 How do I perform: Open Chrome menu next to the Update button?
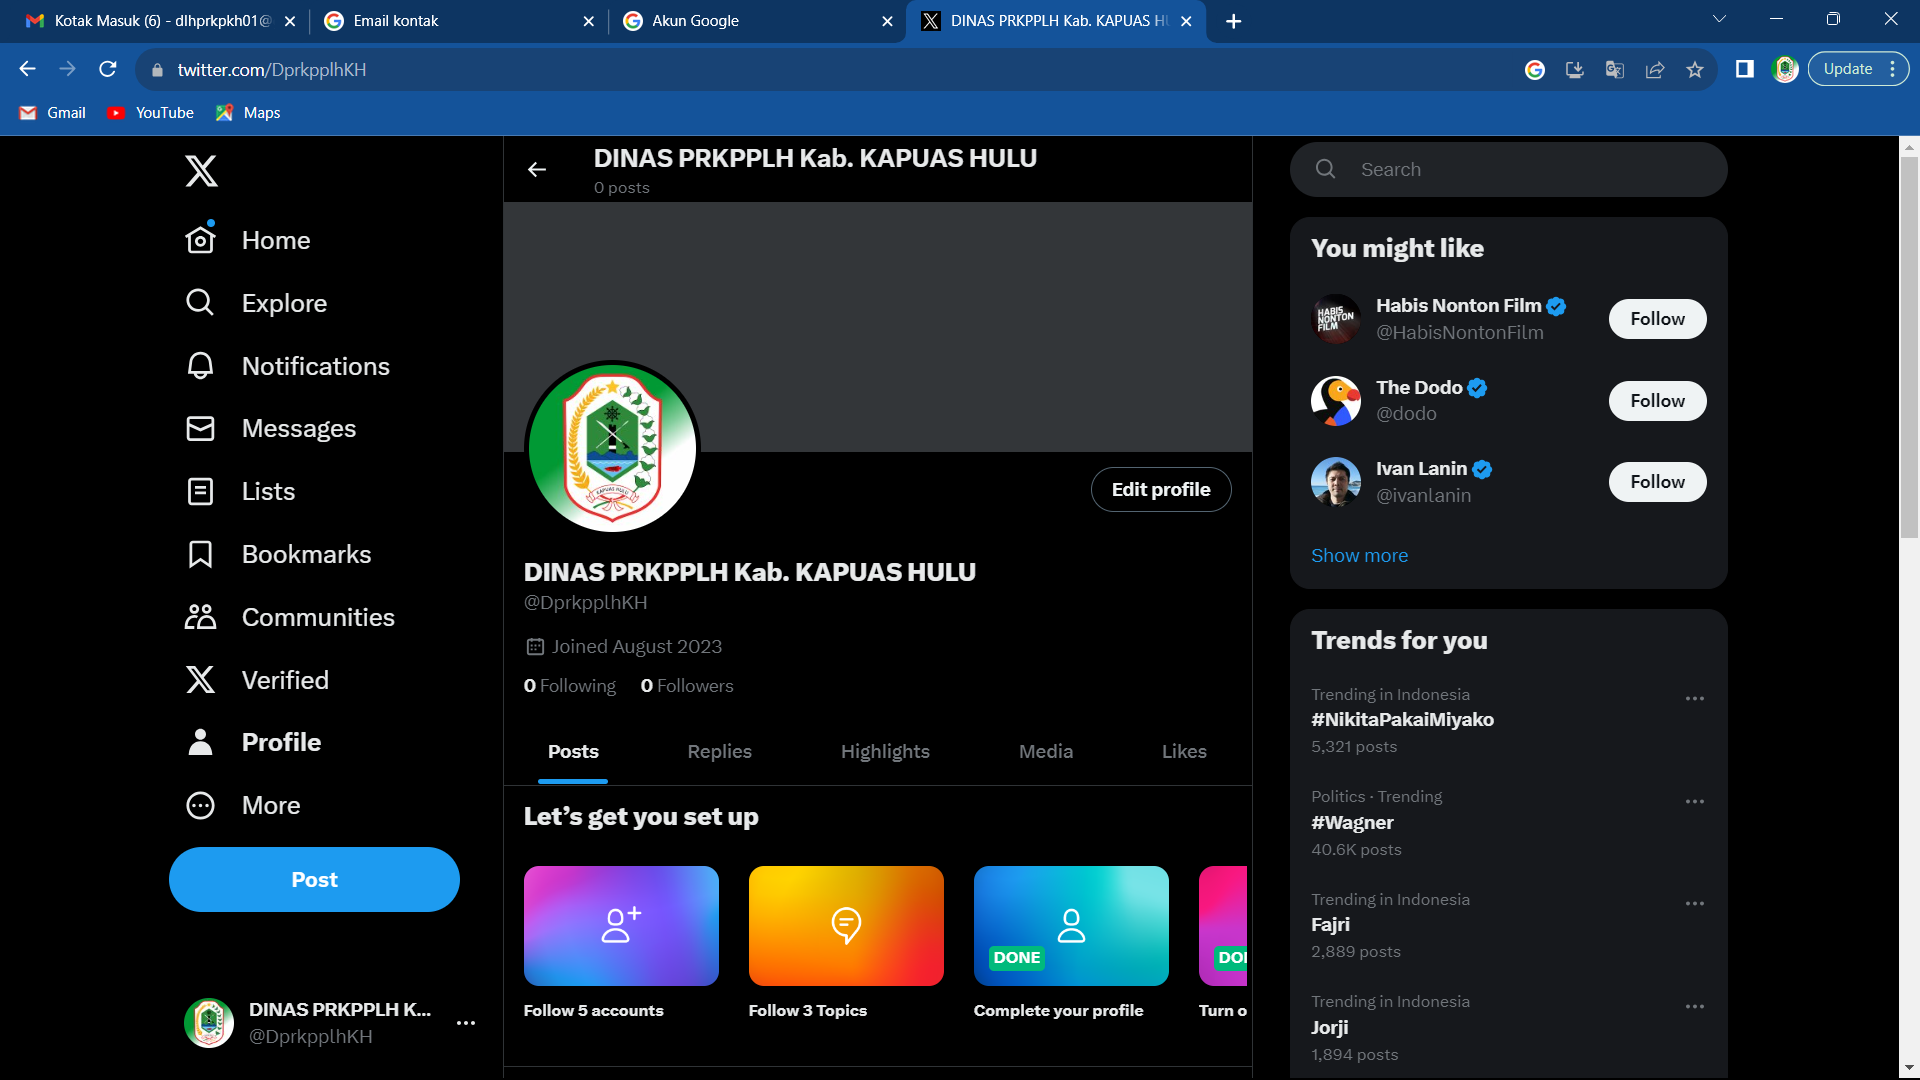point(1893,69)
